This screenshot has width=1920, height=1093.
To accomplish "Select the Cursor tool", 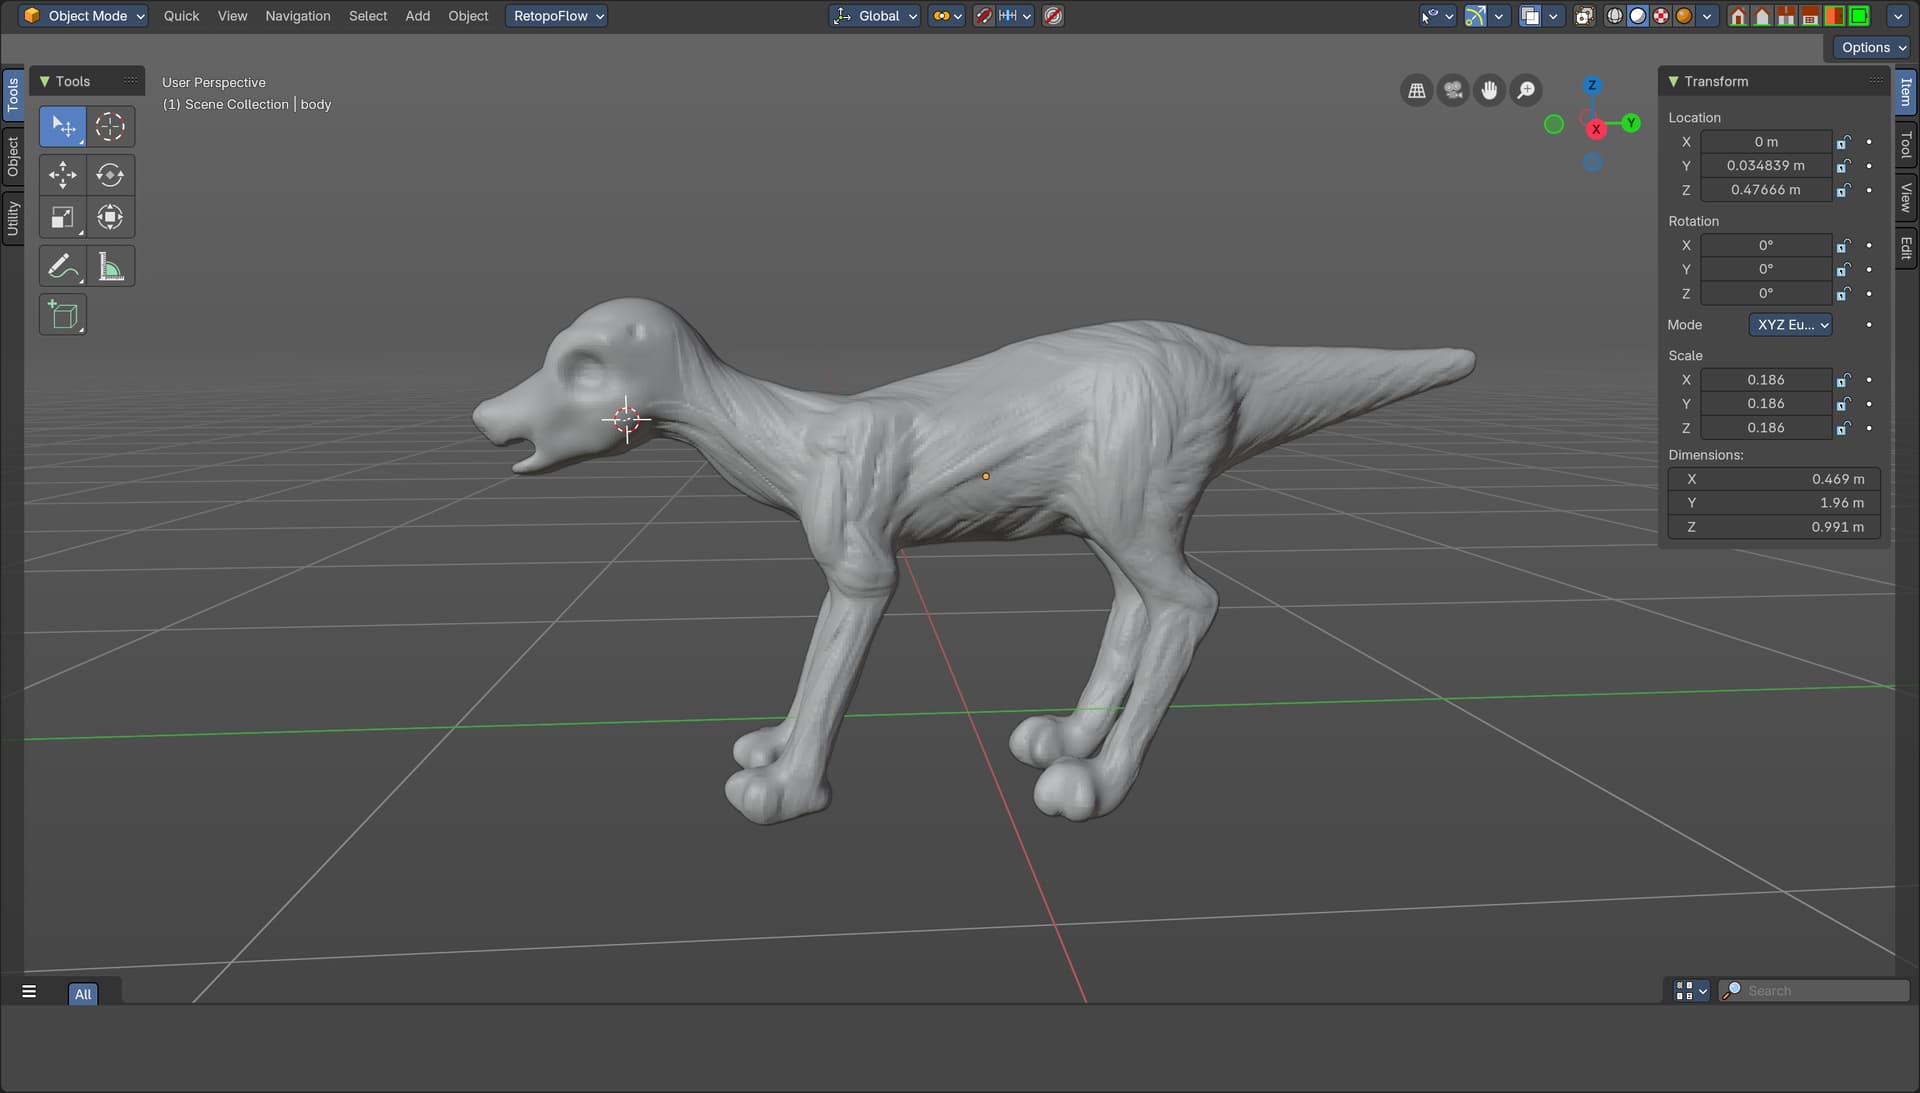I will click(110, 126).
